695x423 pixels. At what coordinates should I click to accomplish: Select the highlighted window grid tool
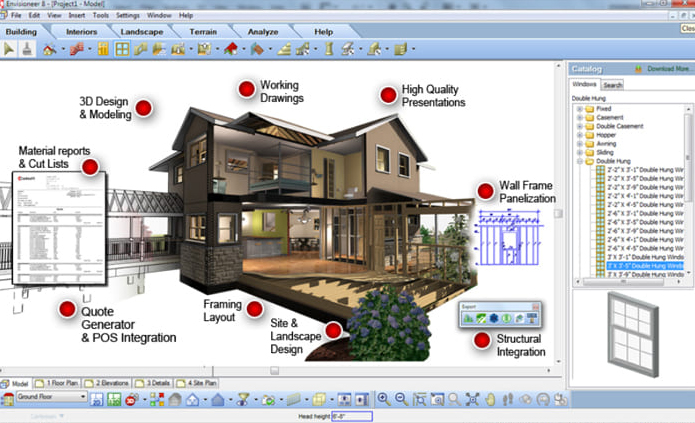[121, 48]
